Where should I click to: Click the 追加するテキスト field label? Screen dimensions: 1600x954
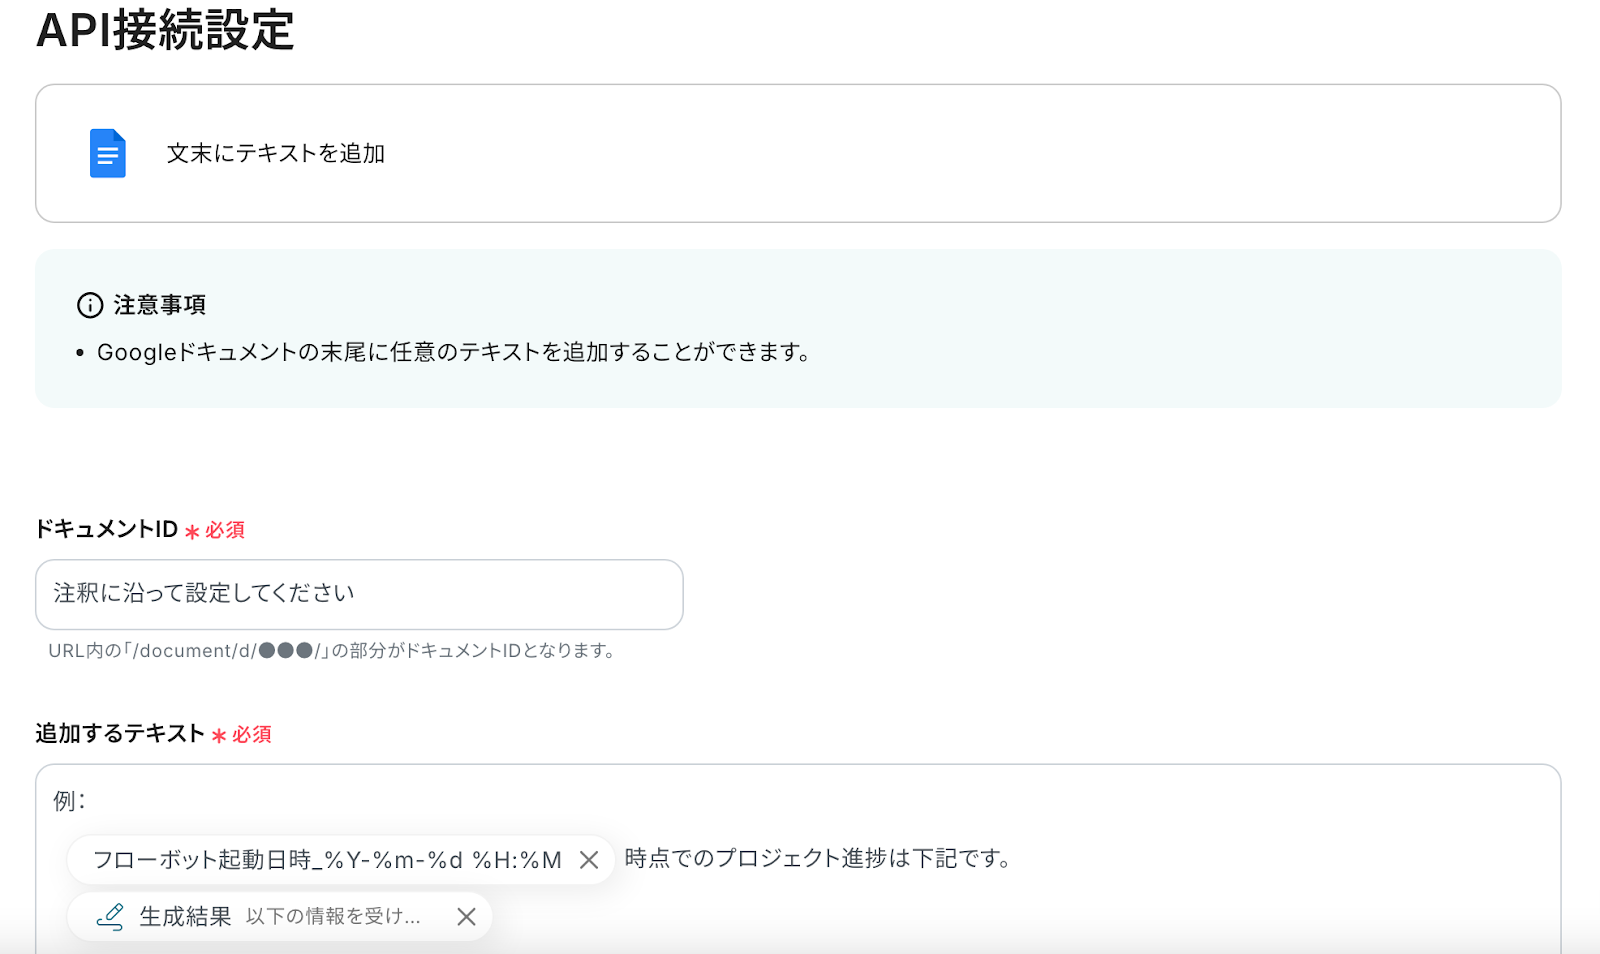click(x=120, y=734)
